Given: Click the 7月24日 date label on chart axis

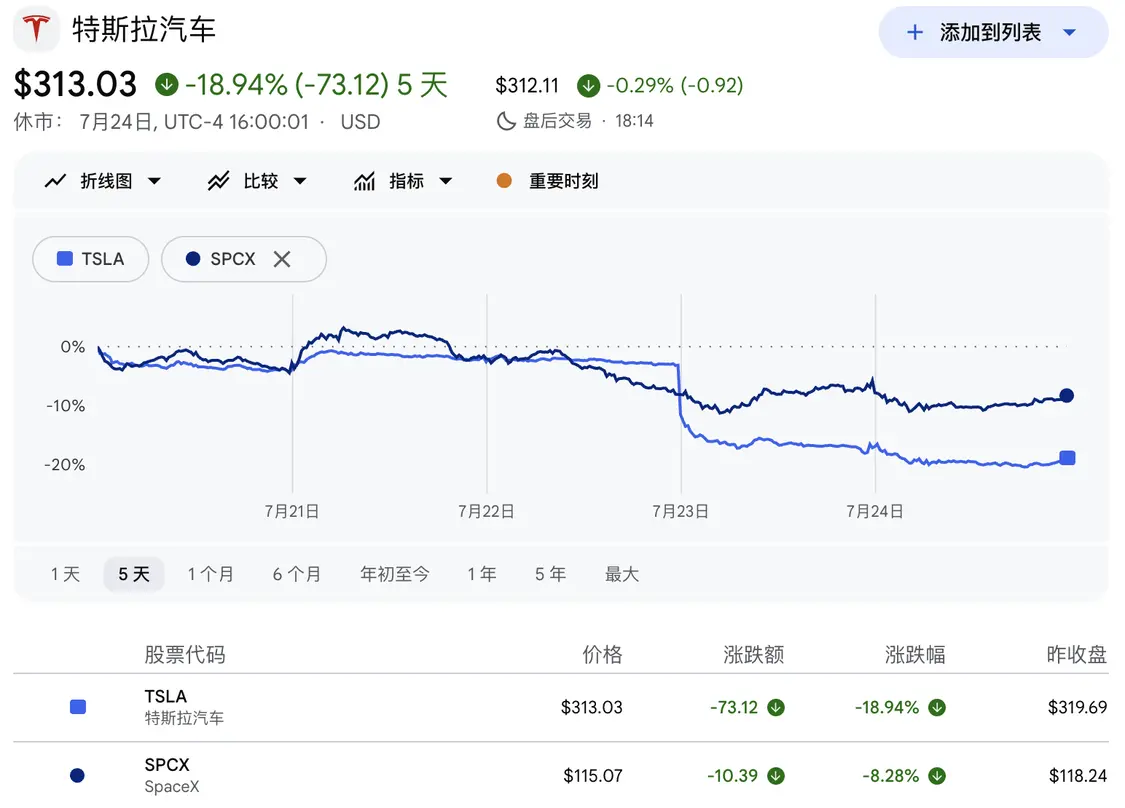Looking at the screenshot, I should pos(875,512).
